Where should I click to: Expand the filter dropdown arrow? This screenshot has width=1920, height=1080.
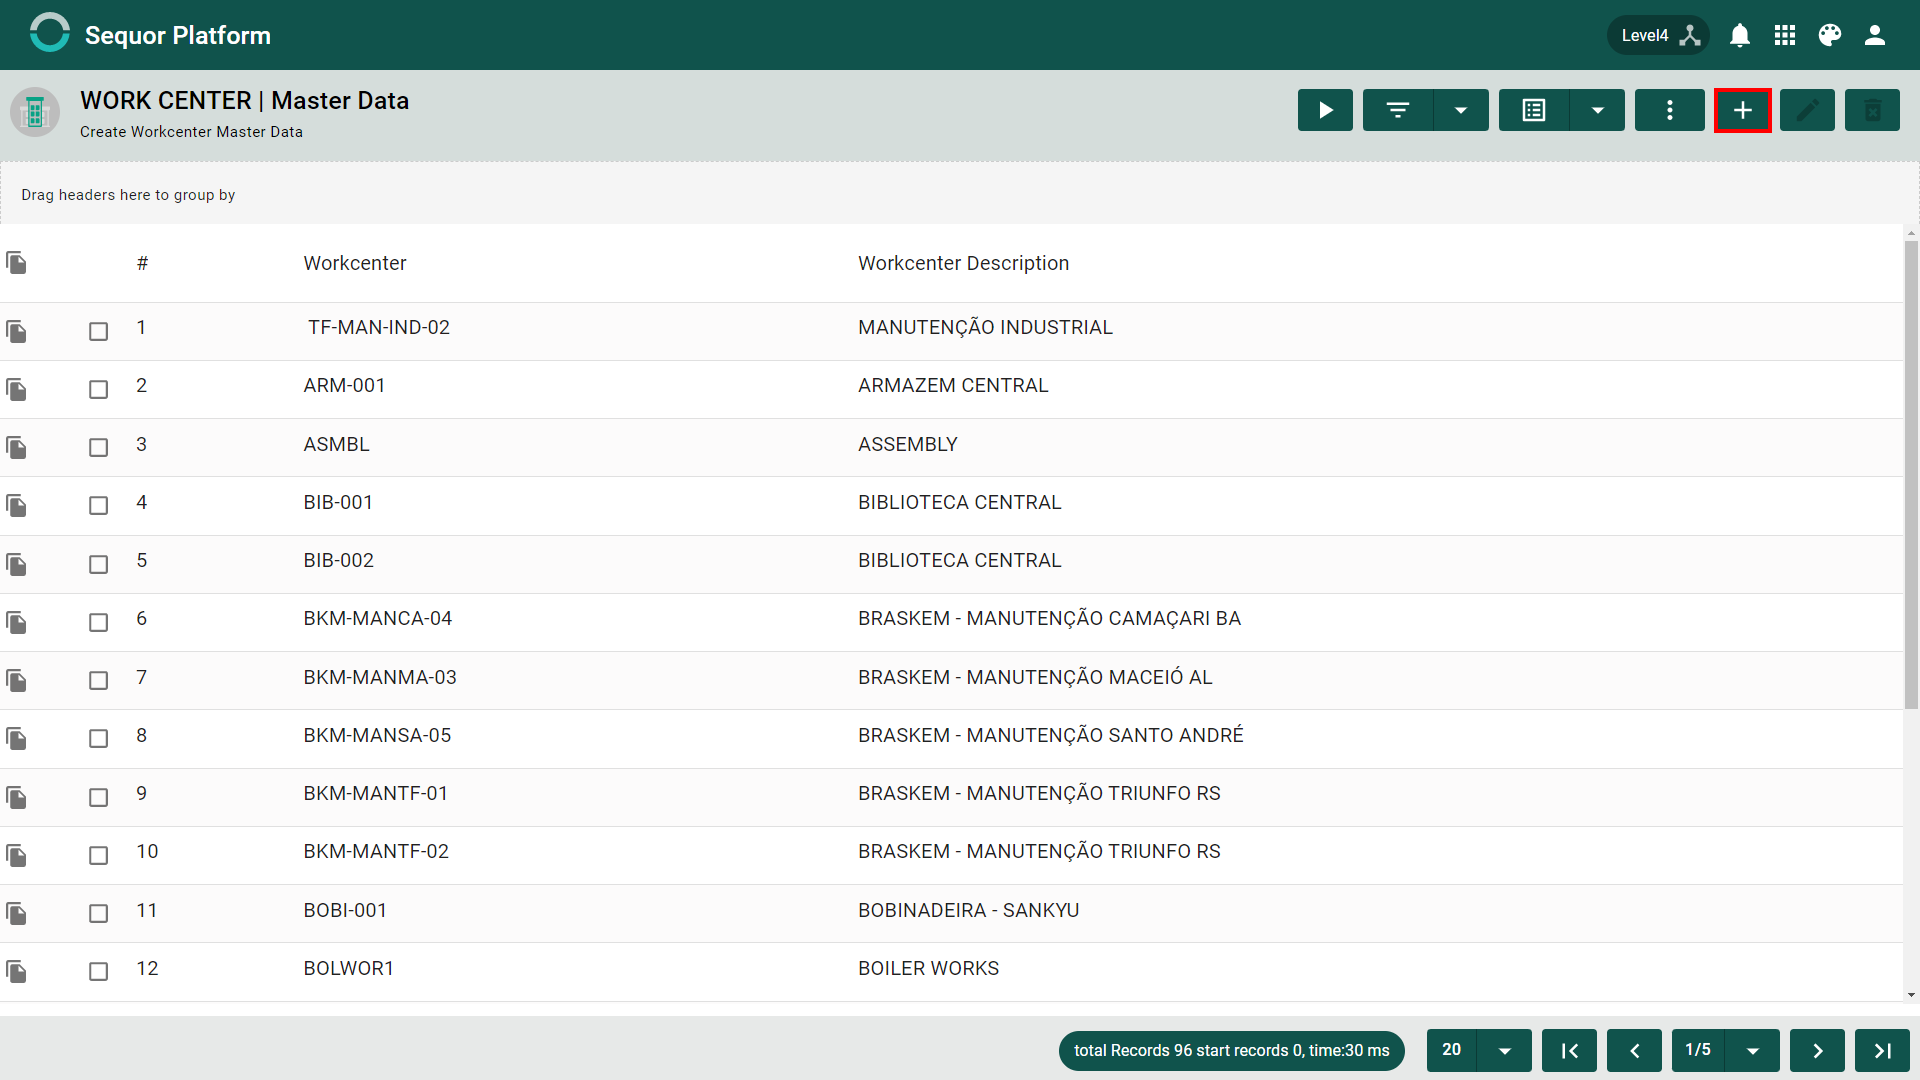point(1461,110)
